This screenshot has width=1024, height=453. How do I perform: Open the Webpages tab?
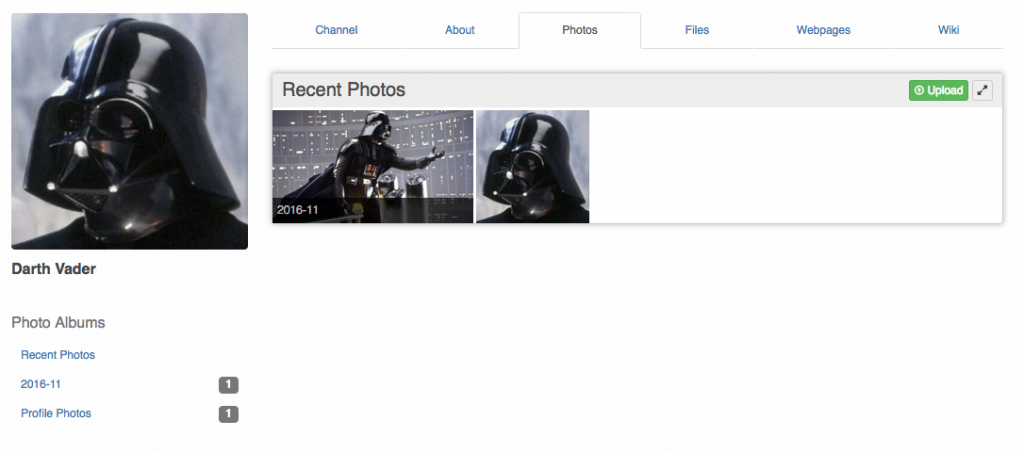click(x=823, y=30)
